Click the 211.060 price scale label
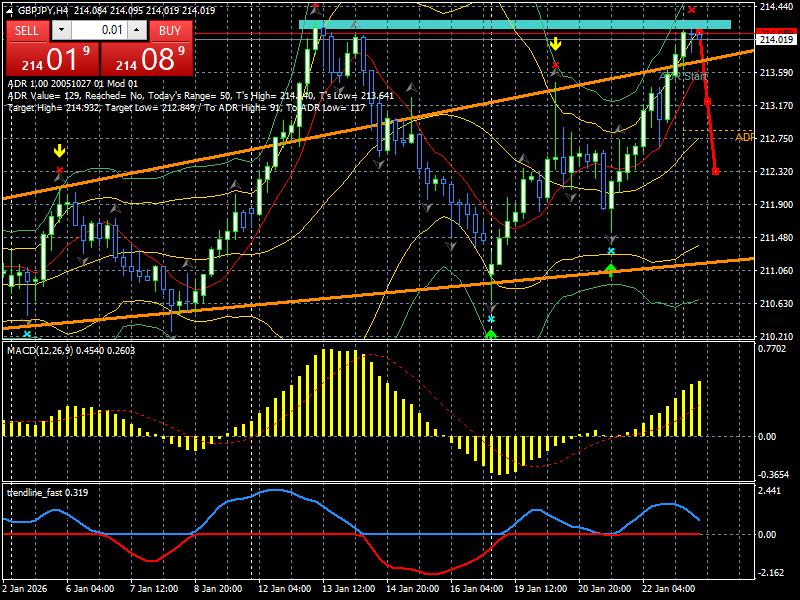The width and height of the screenshot is (800, 600). [x=776, y=270]
